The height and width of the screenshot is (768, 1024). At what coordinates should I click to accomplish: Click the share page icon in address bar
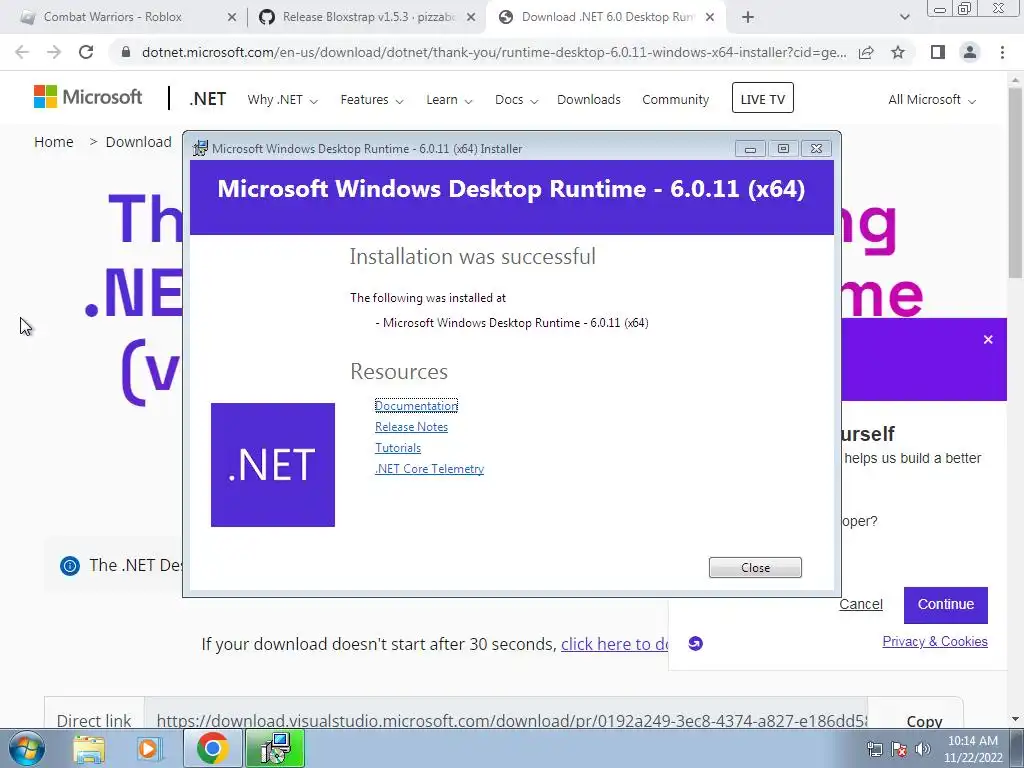pos(866,52)
